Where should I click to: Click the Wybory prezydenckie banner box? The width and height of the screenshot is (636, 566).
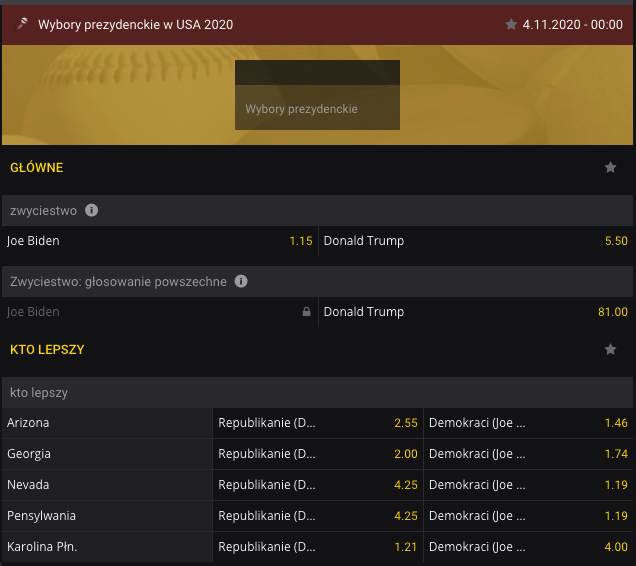[x=317, y=95]
